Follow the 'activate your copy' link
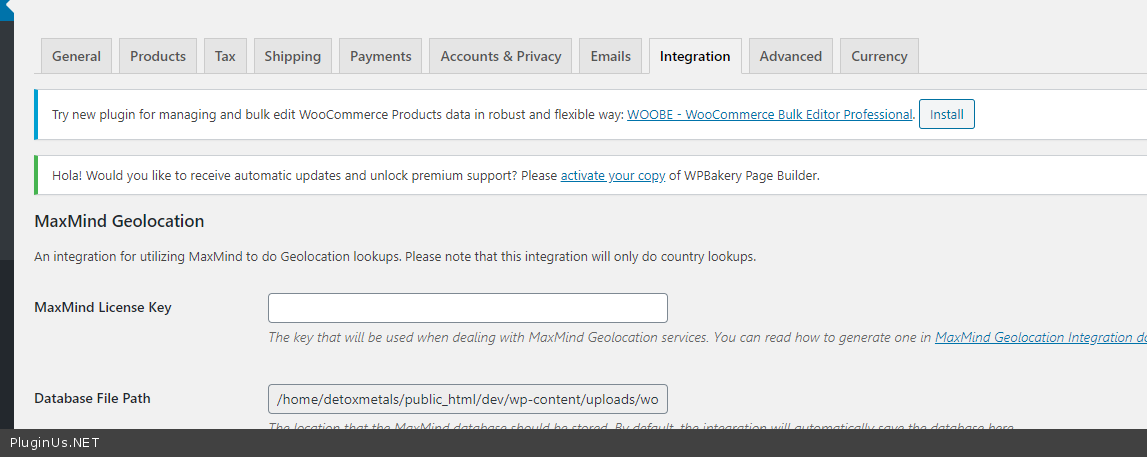This screenshot has width=1147, height=457. [612, 176]
